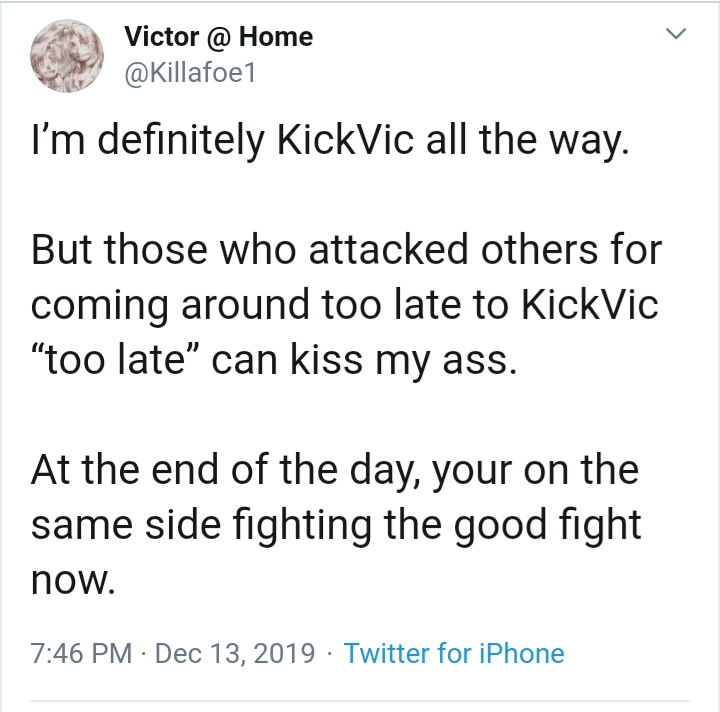This screenshot has height=712, width=720.
Task: Click the first line about KickVic
Action: pyautogui.click(x=330, y=140)
